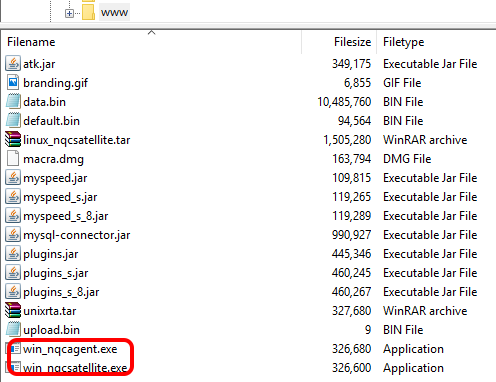Select the www folder label in tree

tap(114, 12)
